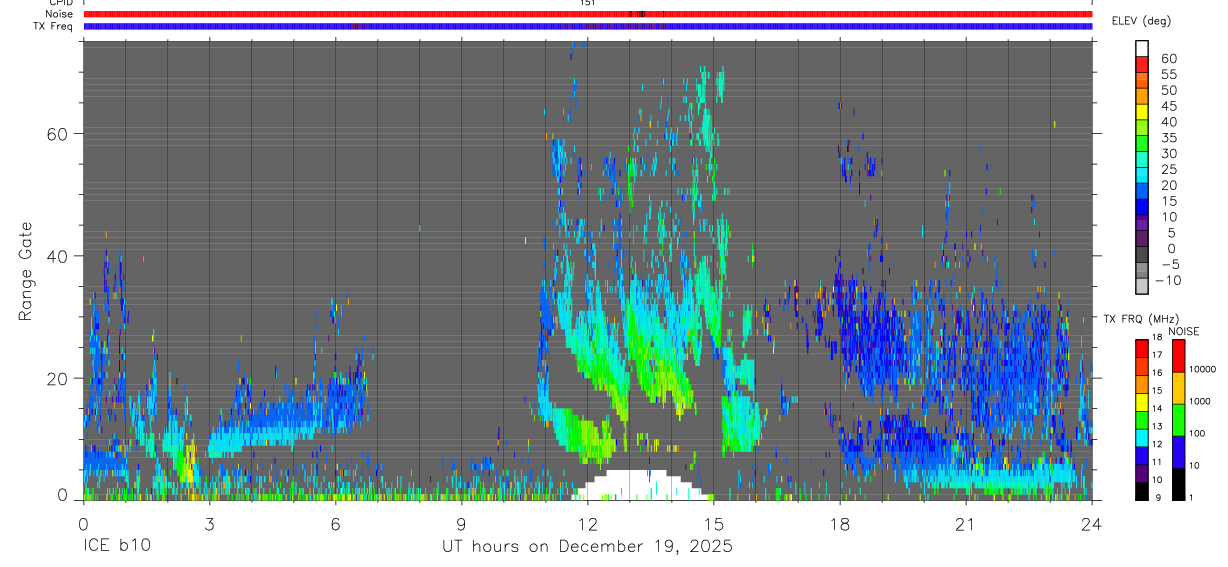
Task: Pick the cyan TX FRQ swatch between 12 and 13
Action: click(x=1142, y=438)
